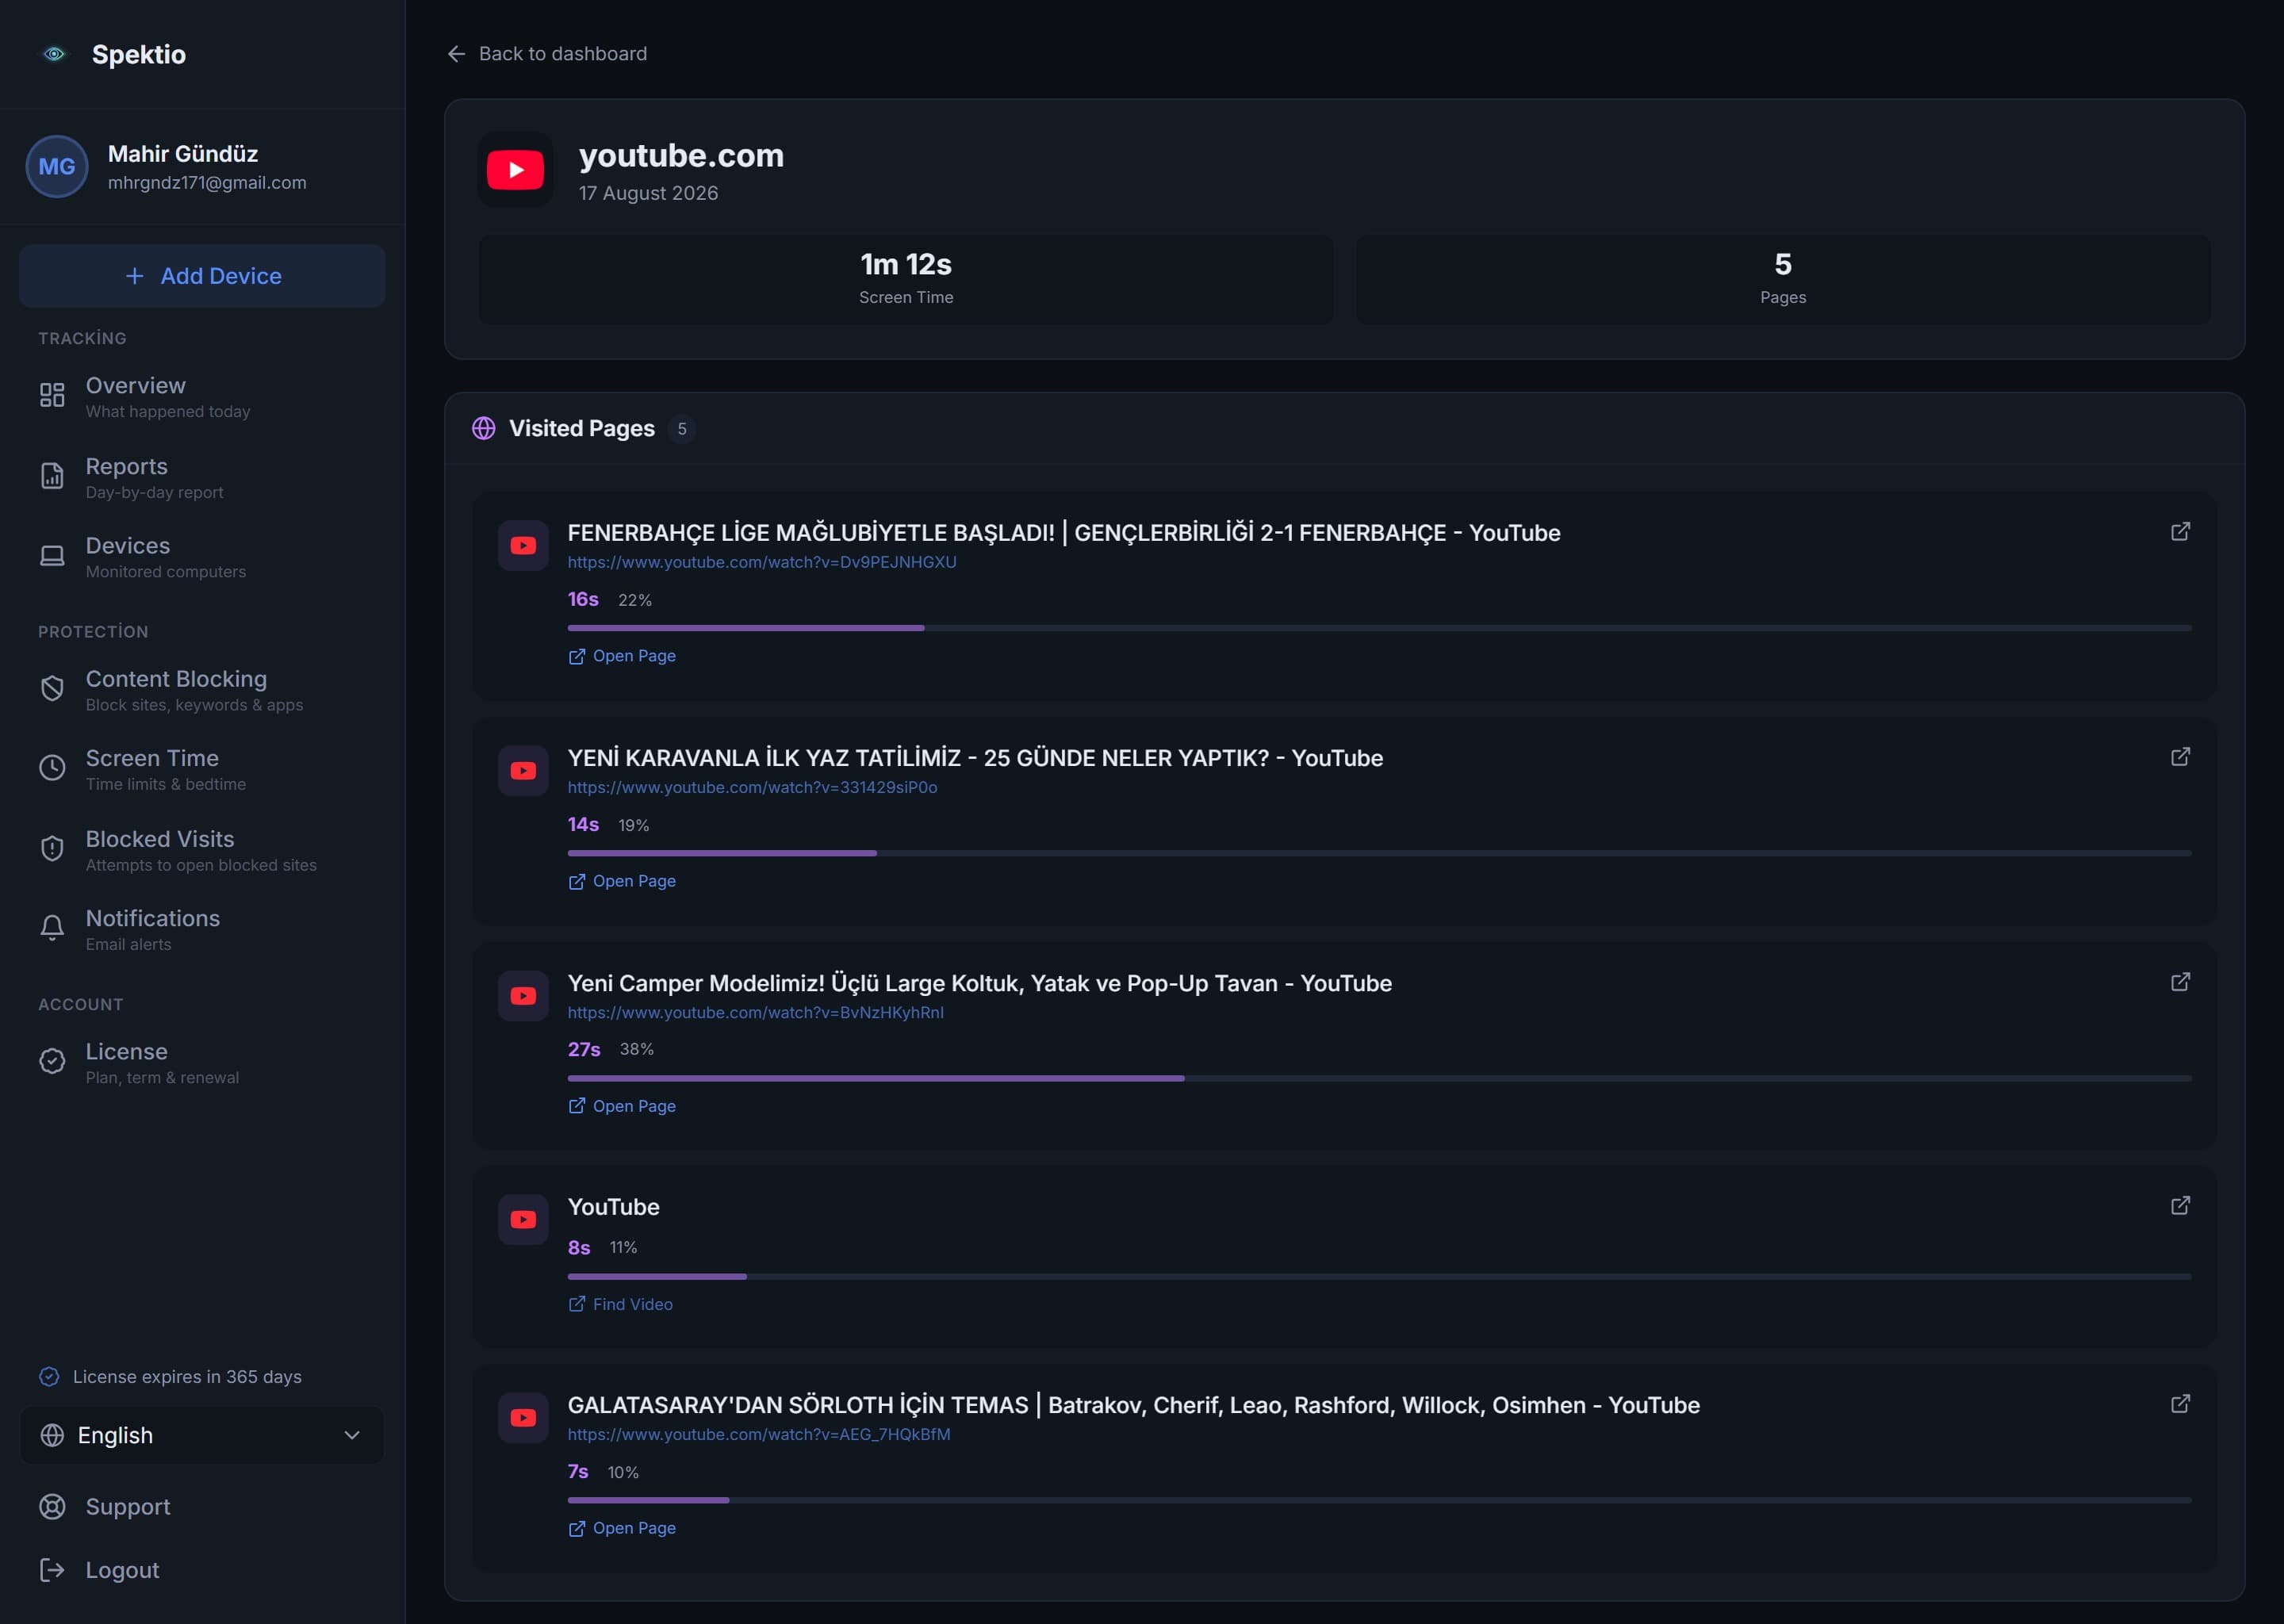Click the 5 Pages stat card
Image resolution: width=2284 pixels, height=1624 pixels.
(x=1783, y=279)
